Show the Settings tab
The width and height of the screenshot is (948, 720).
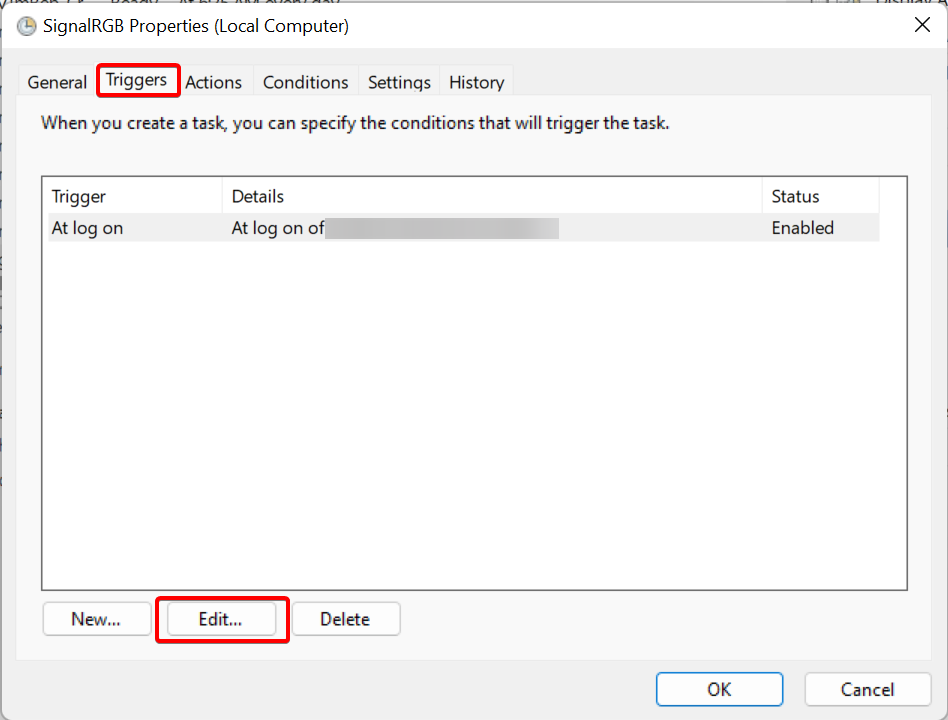click(x=399, y=82)
